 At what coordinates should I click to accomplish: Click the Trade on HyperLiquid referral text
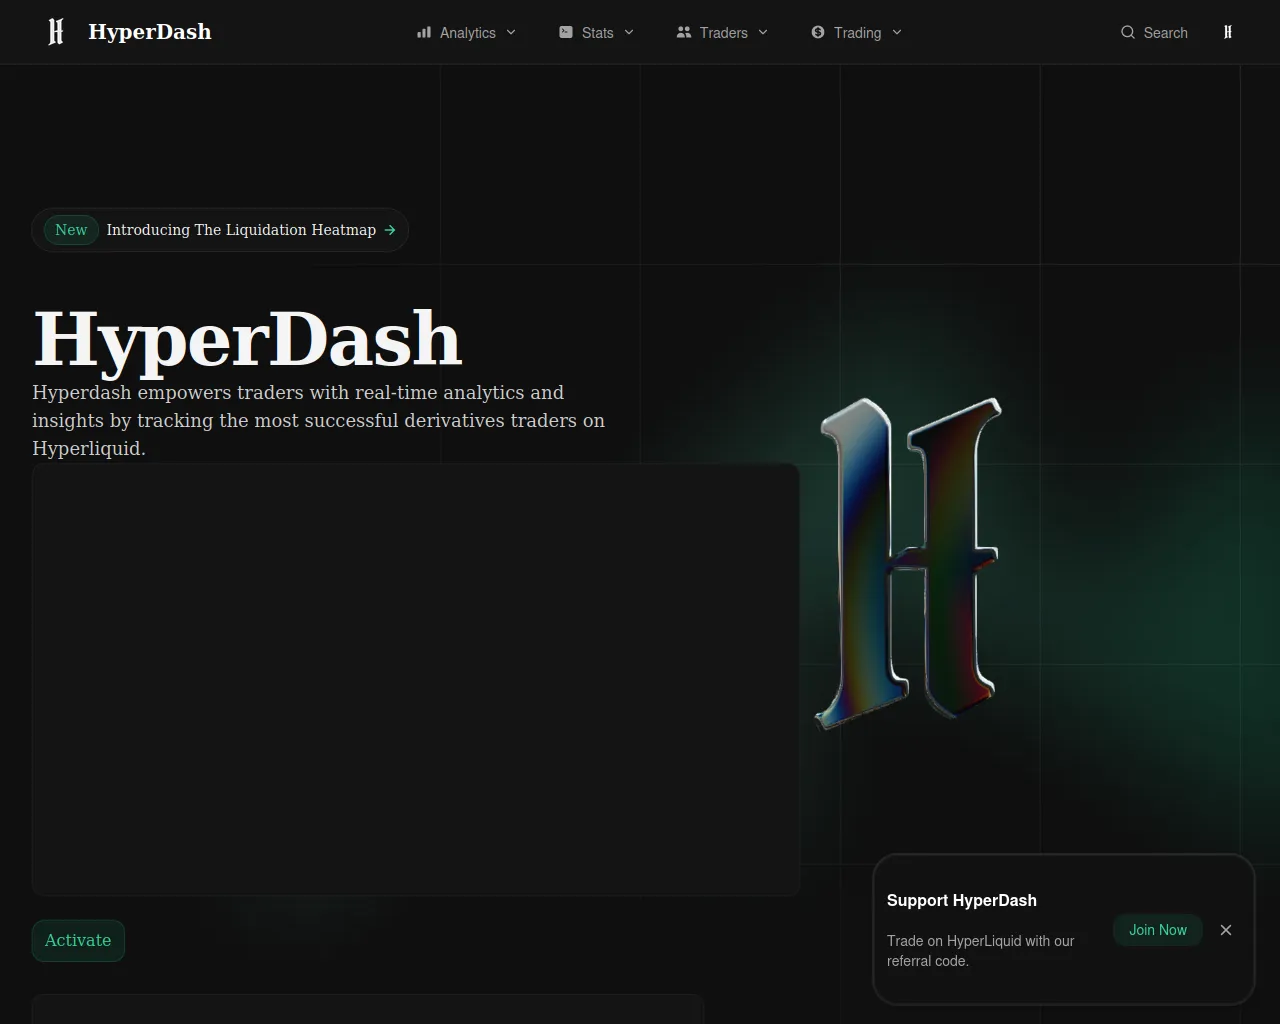click(981, 951)
